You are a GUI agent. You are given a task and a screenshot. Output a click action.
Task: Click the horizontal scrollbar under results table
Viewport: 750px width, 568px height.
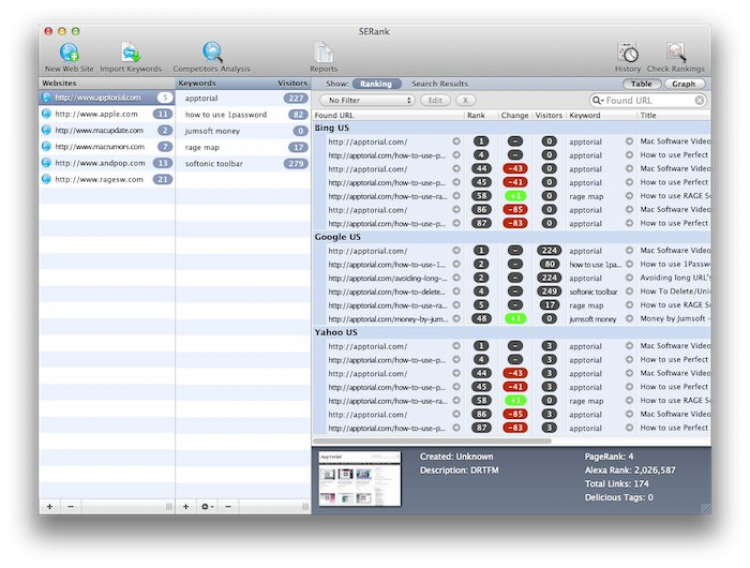[x=432, y=441]
